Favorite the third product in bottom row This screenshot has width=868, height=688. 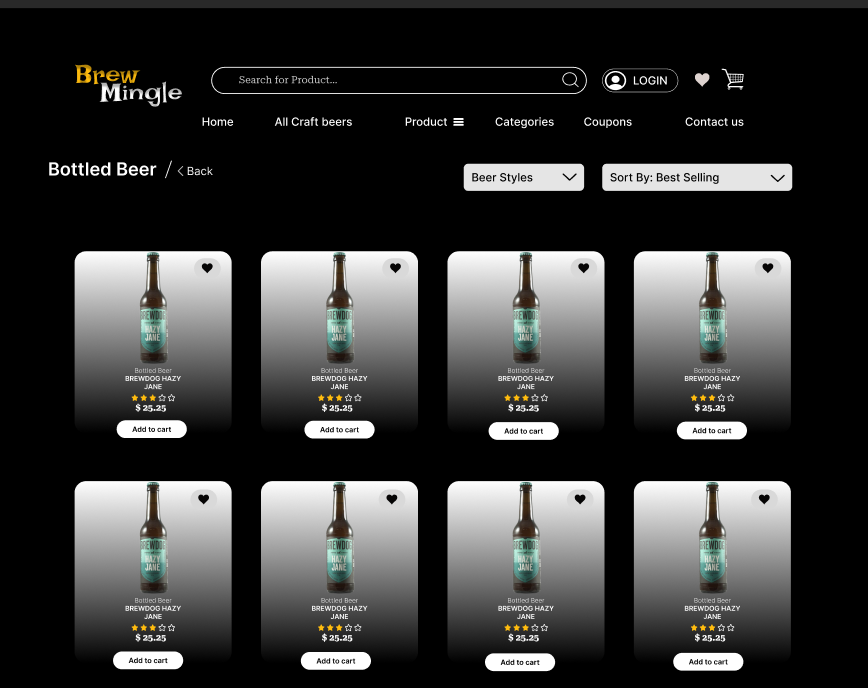pos(580,499)
